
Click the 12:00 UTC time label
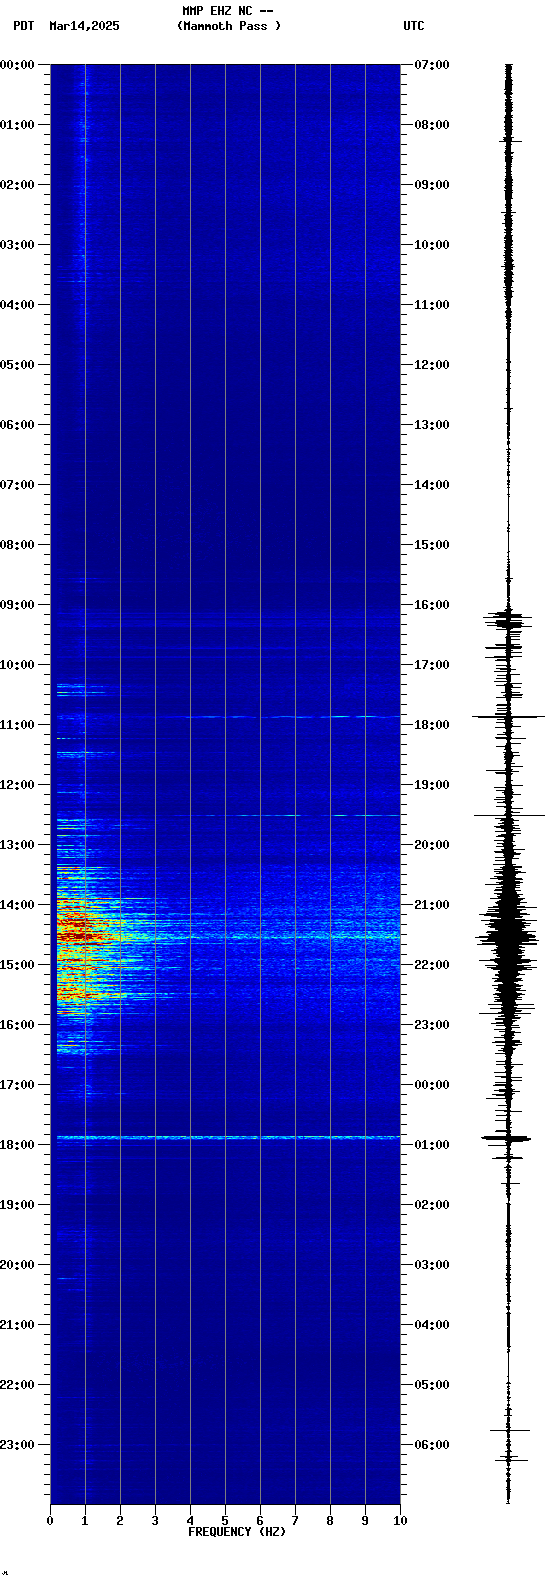432,365
